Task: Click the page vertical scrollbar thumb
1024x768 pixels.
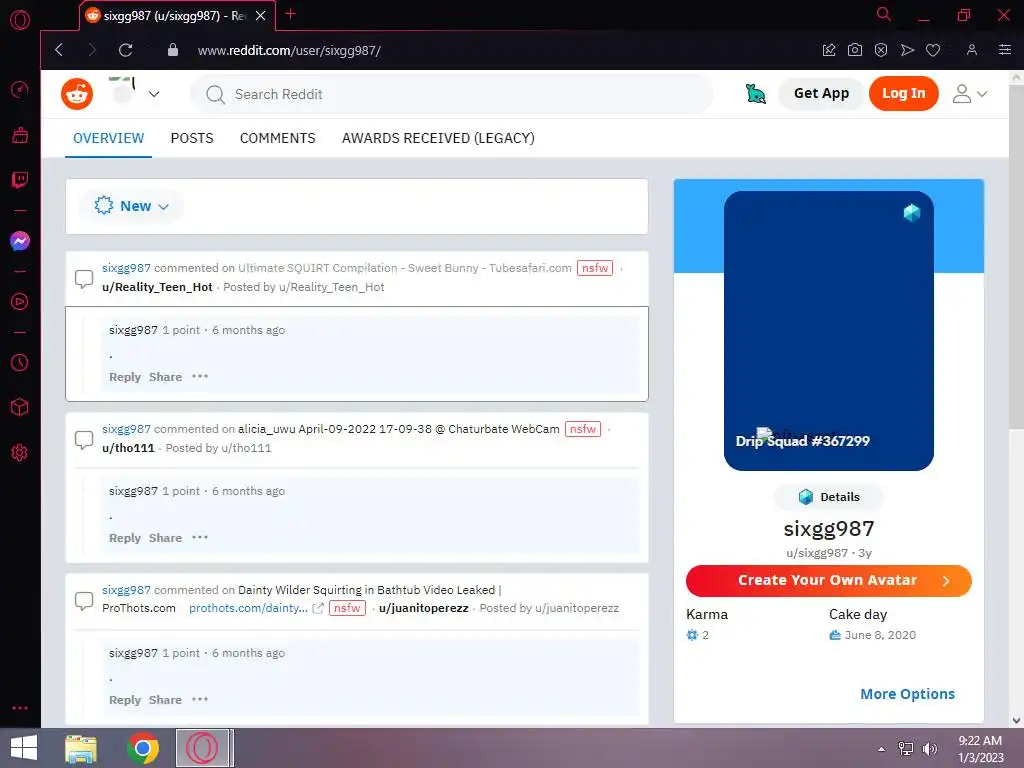Action: (x=1016, y=258)
